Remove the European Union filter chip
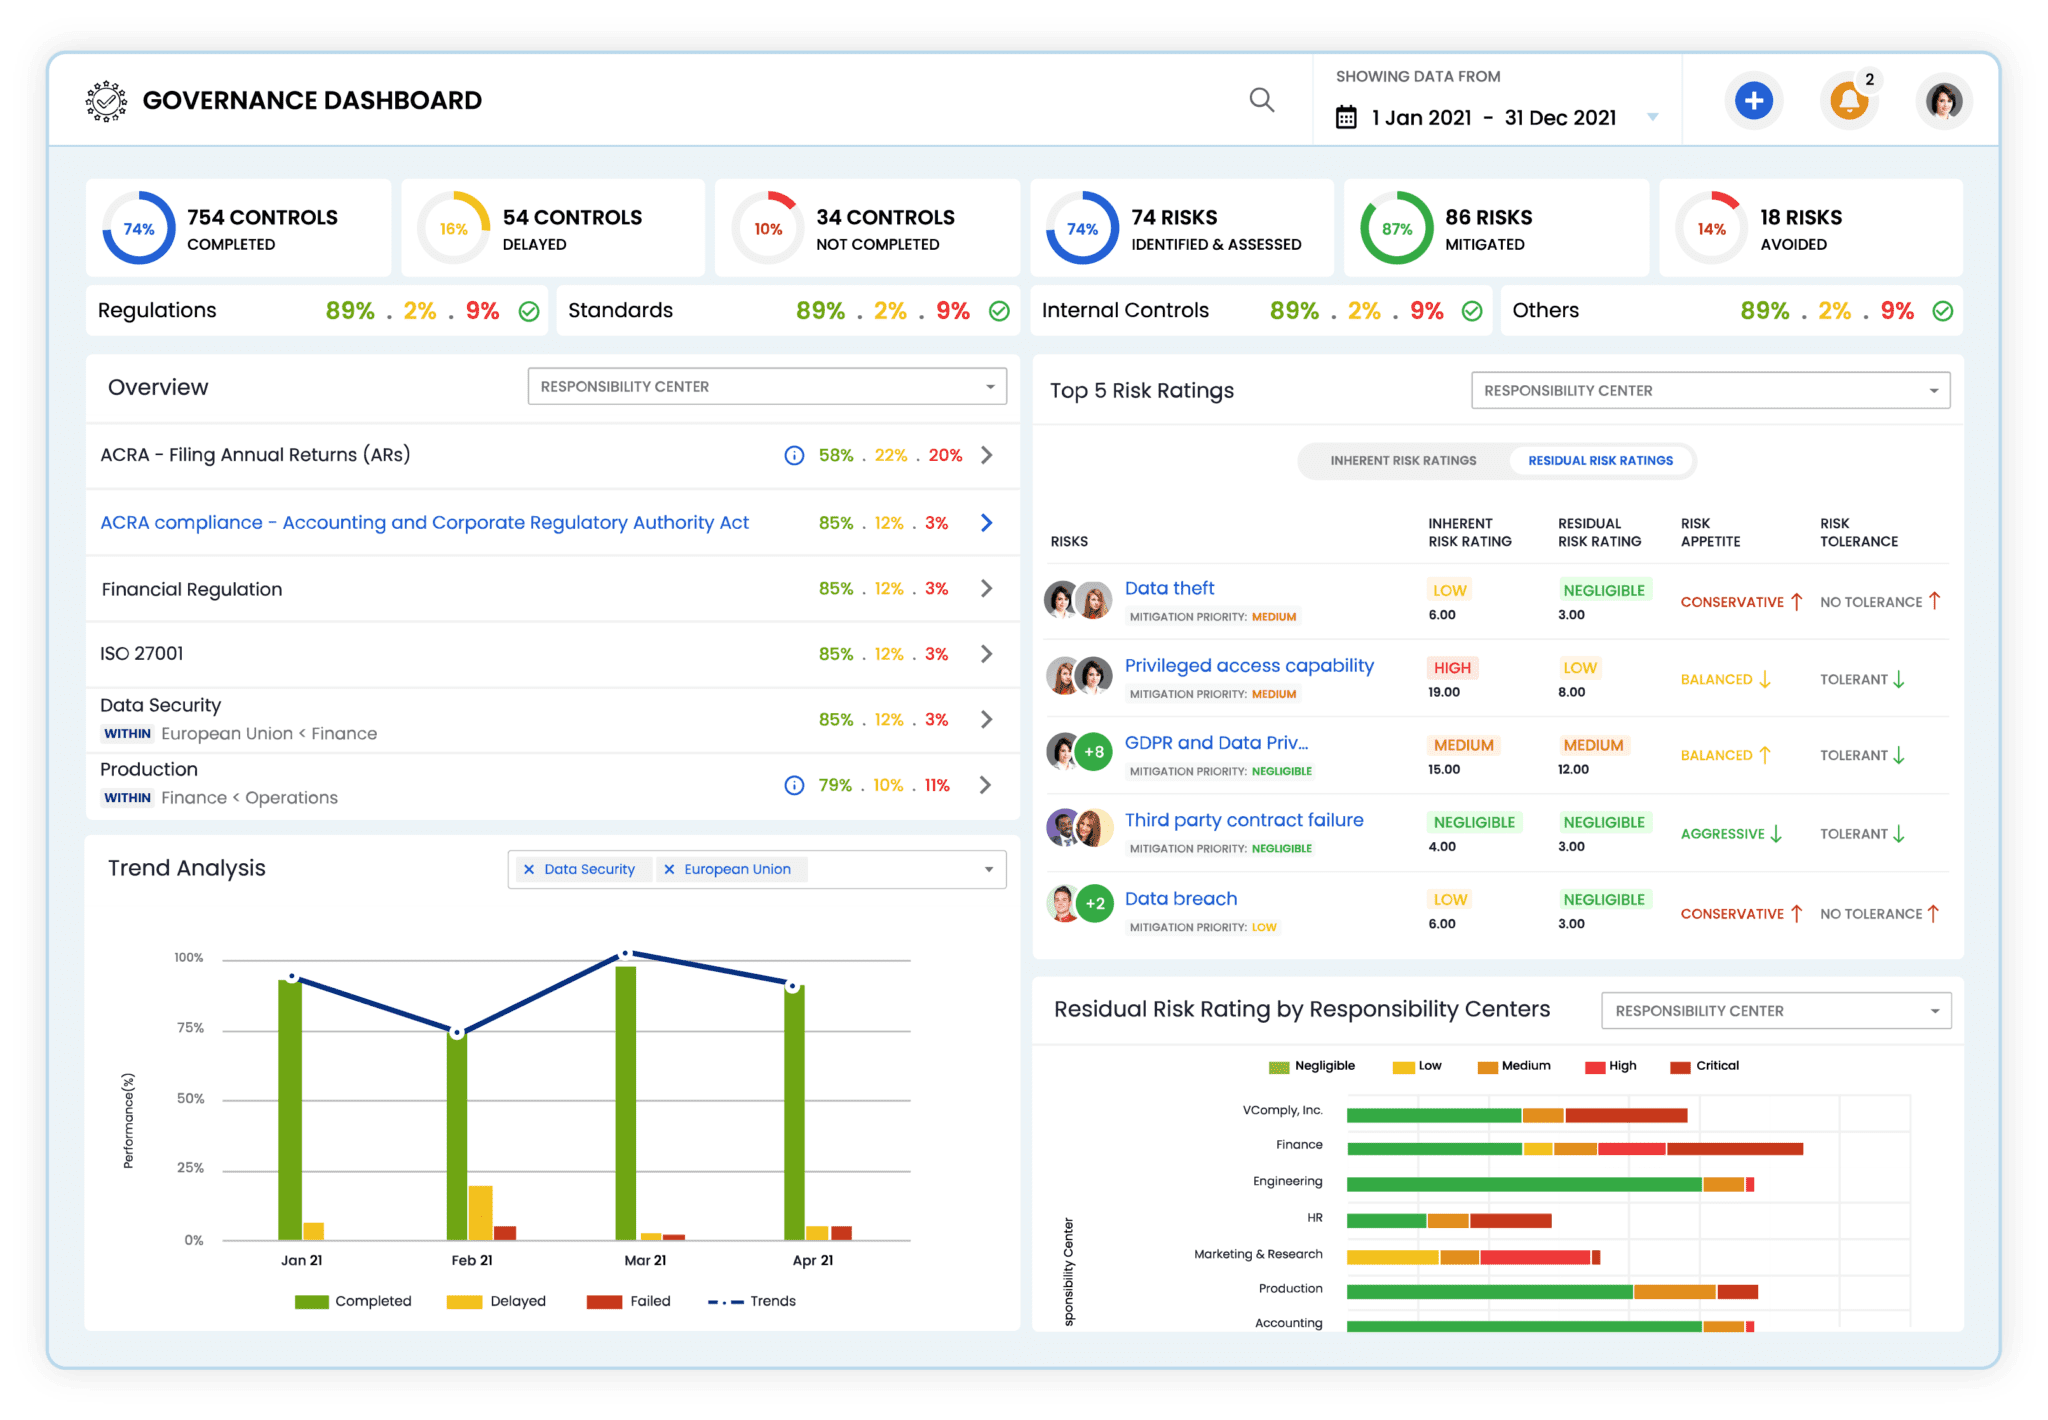 click(x=670, y=869)
